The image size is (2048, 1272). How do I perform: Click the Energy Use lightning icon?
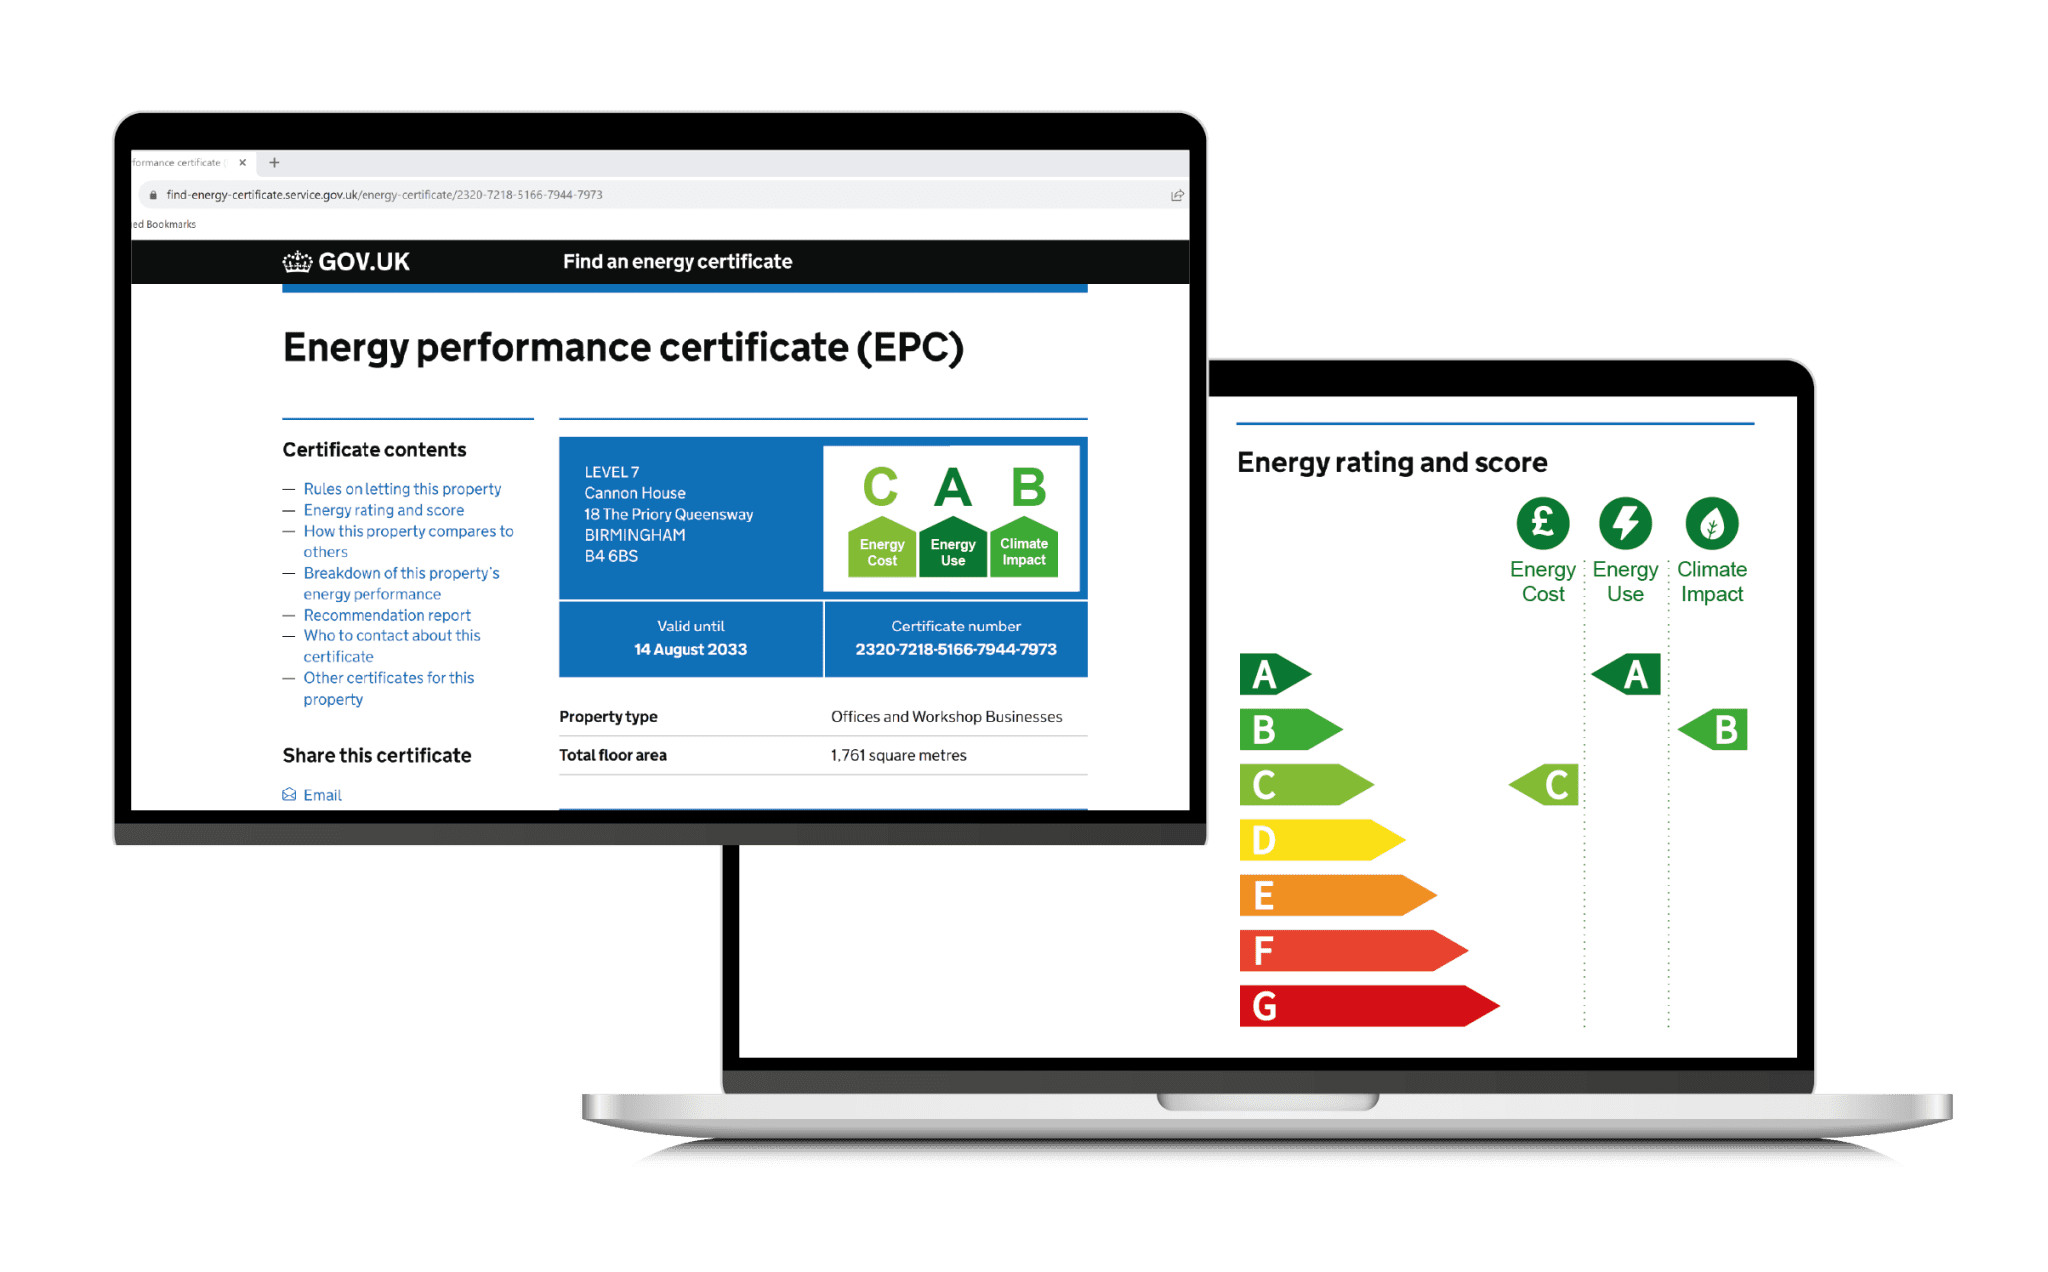coord(1625,522)
